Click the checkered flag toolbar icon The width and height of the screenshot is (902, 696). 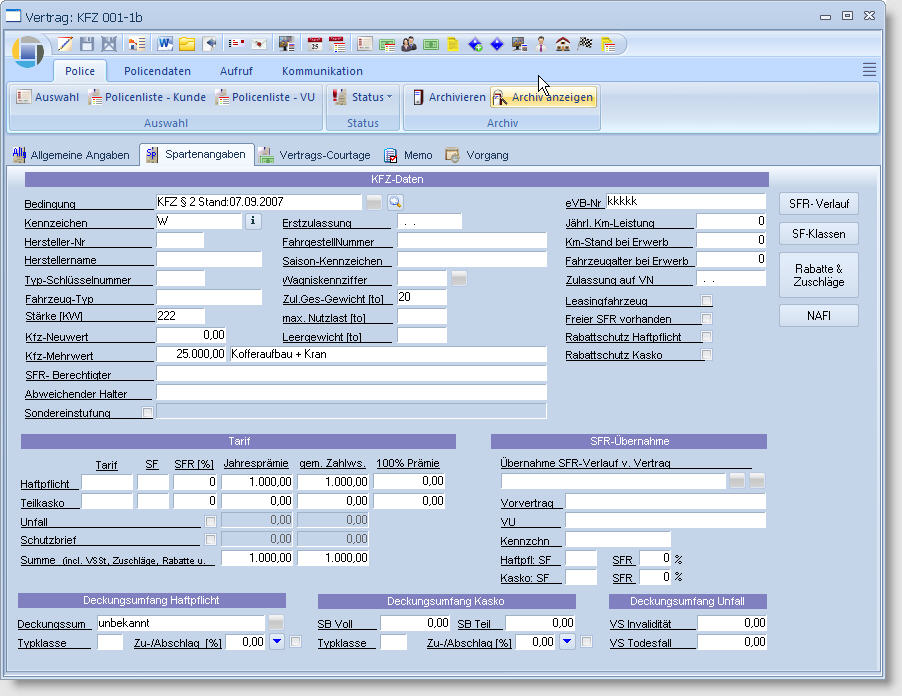click(x=585, y=44)
